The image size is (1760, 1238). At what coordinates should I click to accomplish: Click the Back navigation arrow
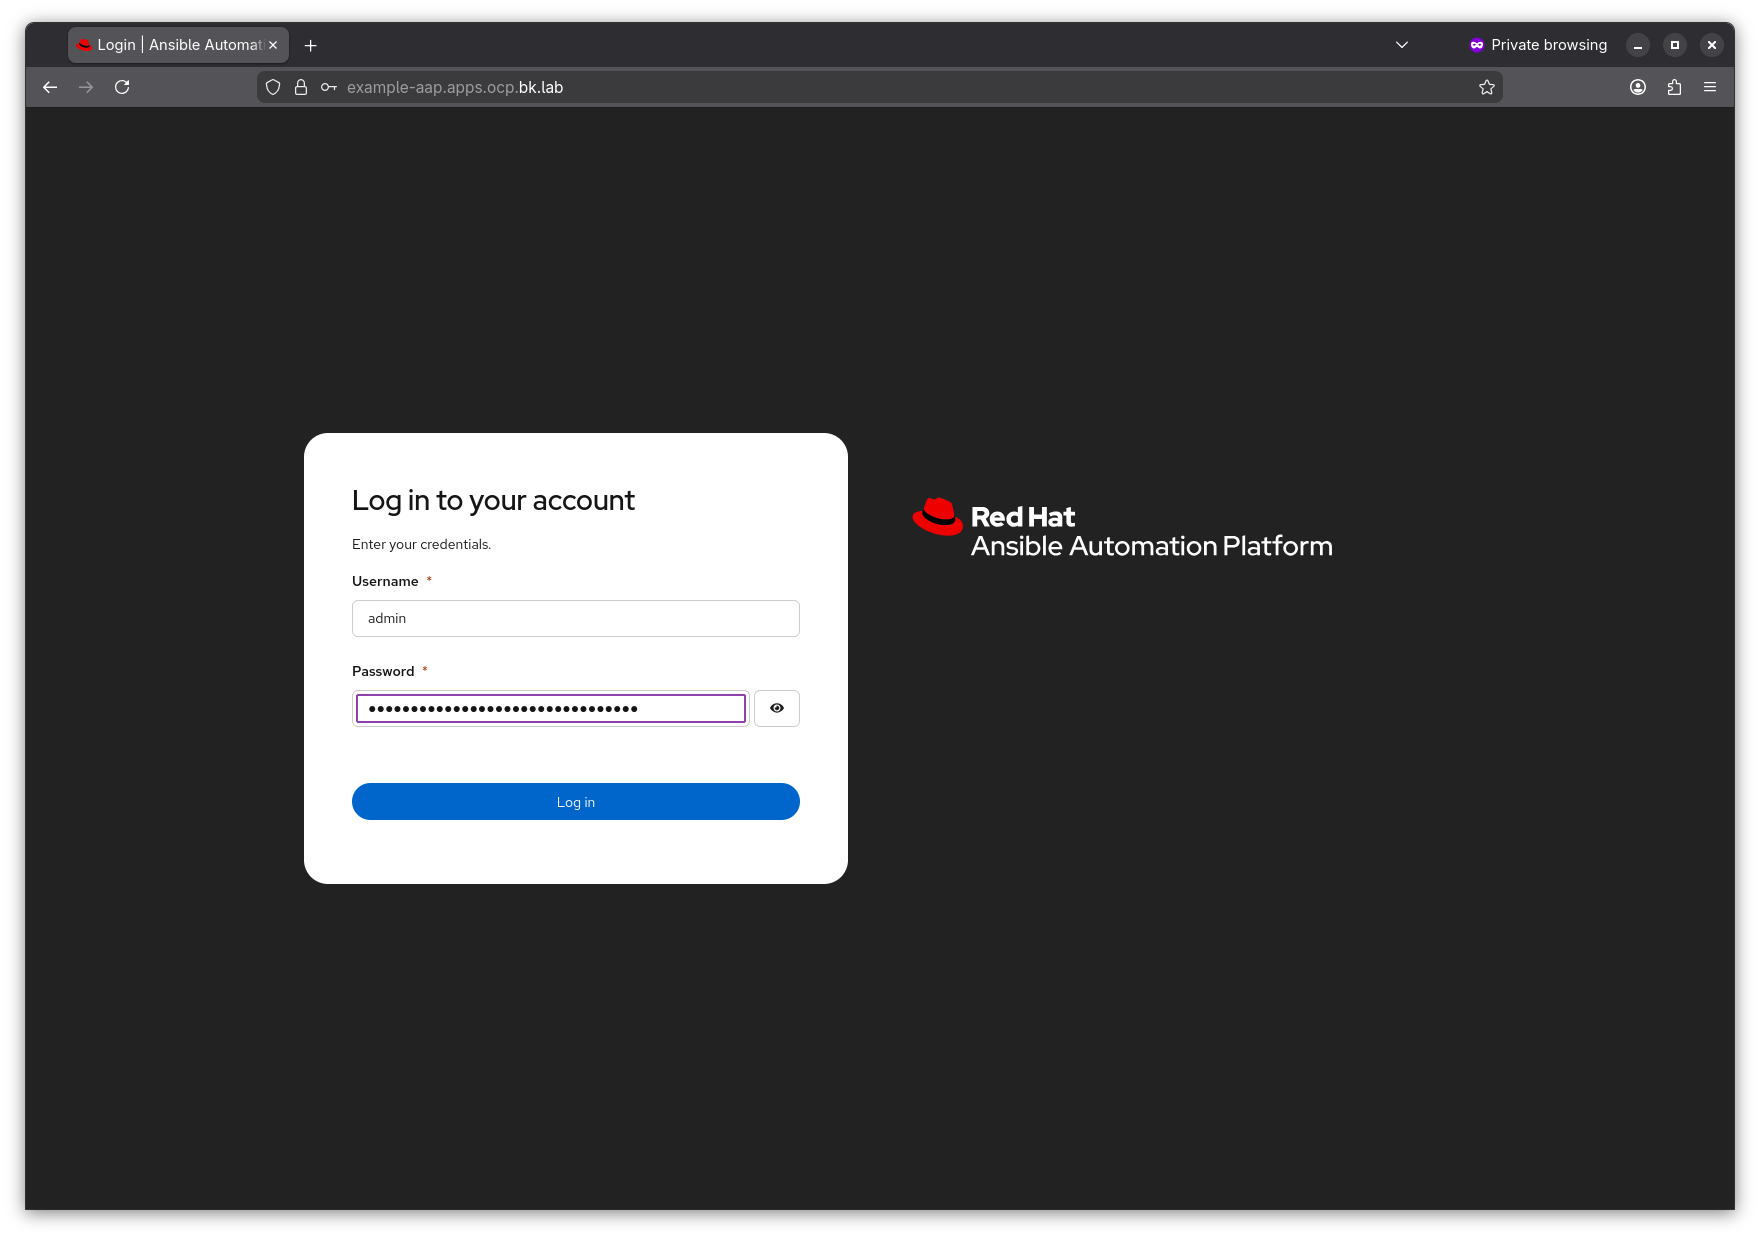pyautogui.click(x=50, y=87)
